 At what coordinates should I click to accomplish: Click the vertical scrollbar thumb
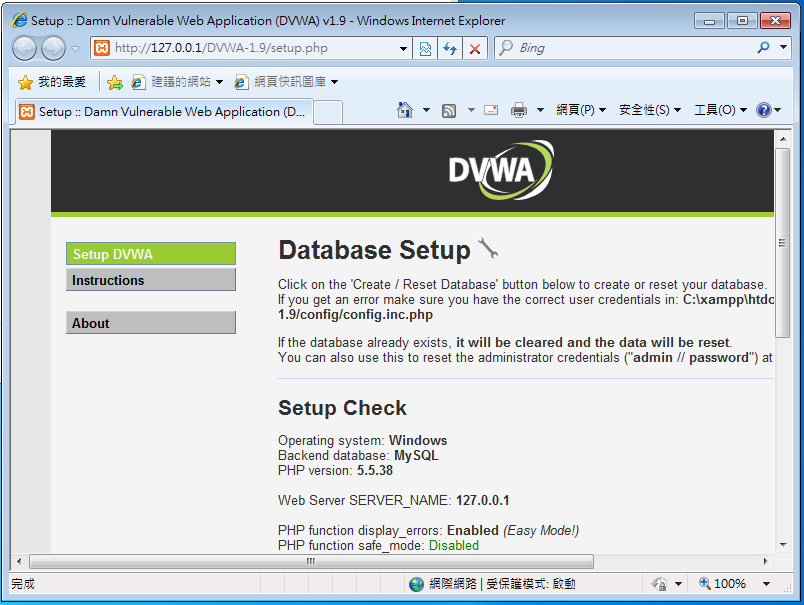(782, 243)
